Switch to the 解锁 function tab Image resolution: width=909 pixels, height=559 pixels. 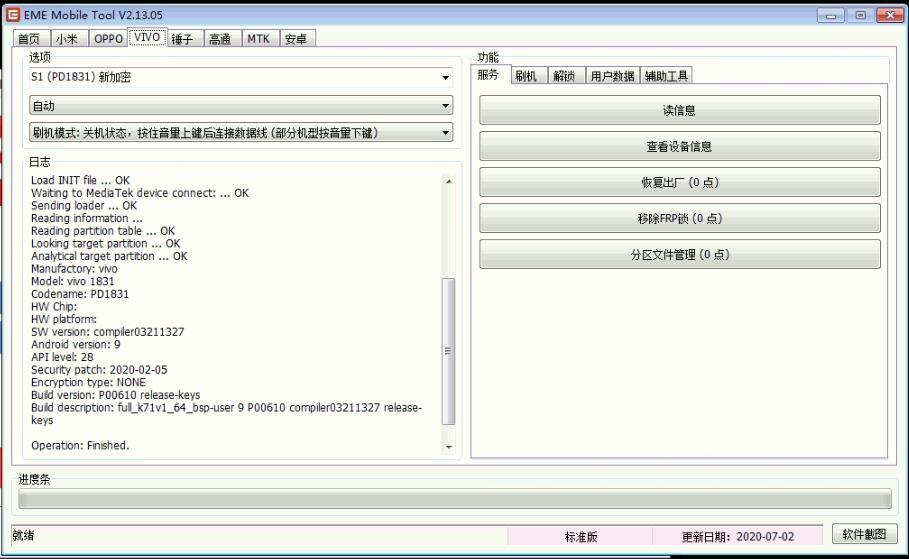[565, 76]
